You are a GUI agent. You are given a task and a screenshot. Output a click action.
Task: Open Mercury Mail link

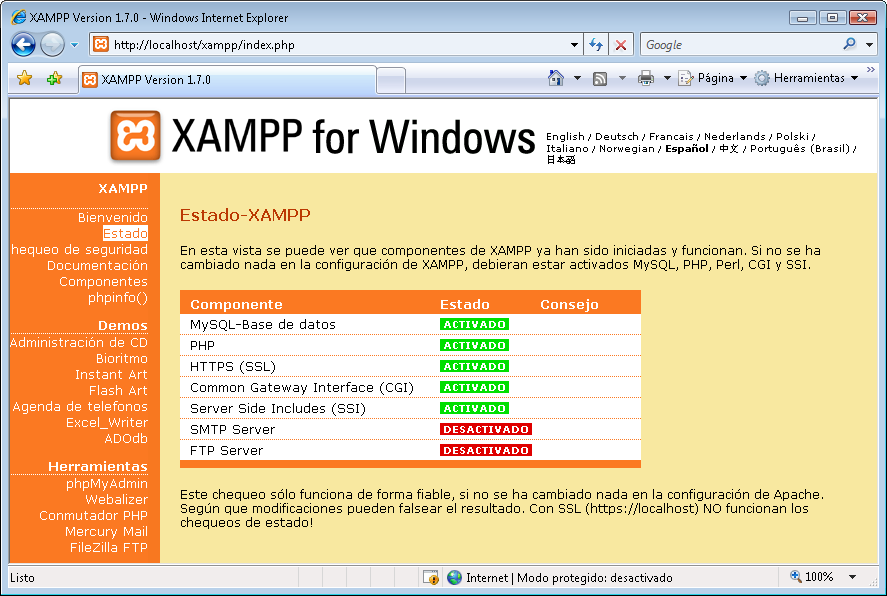tap(106, 532)
